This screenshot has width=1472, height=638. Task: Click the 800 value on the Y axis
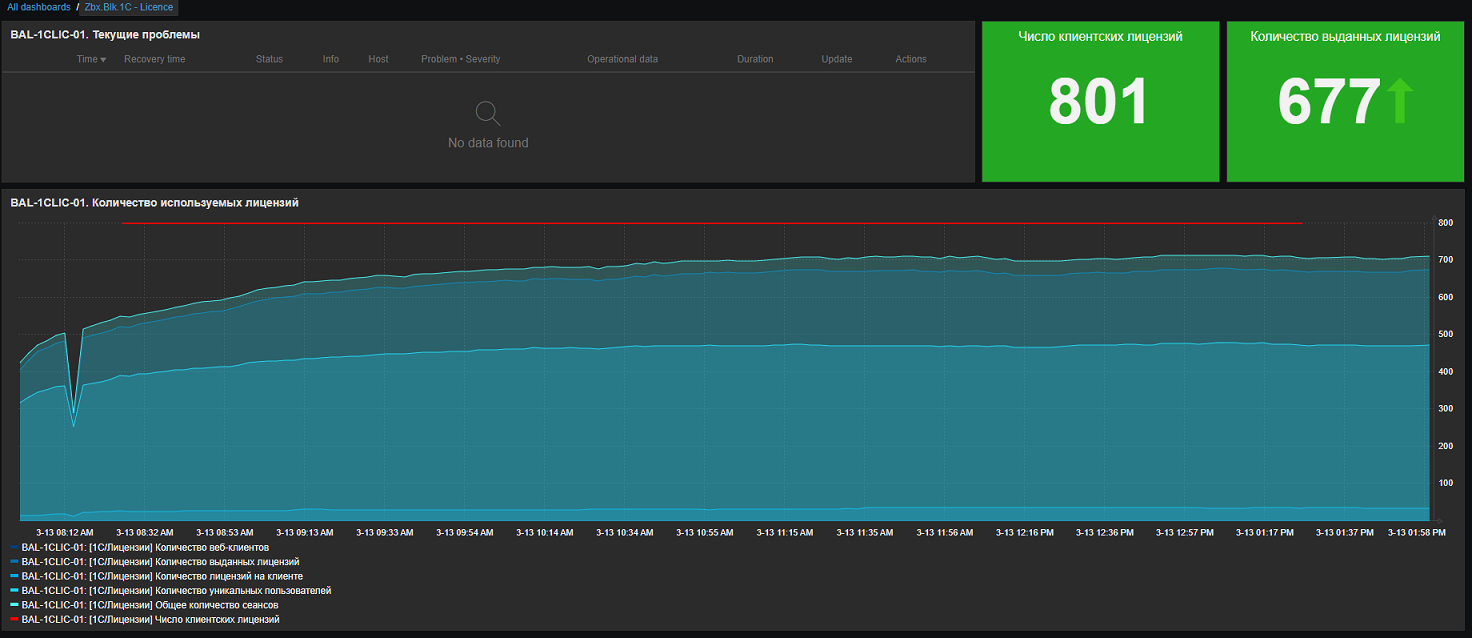click(x=1445, y=223)
